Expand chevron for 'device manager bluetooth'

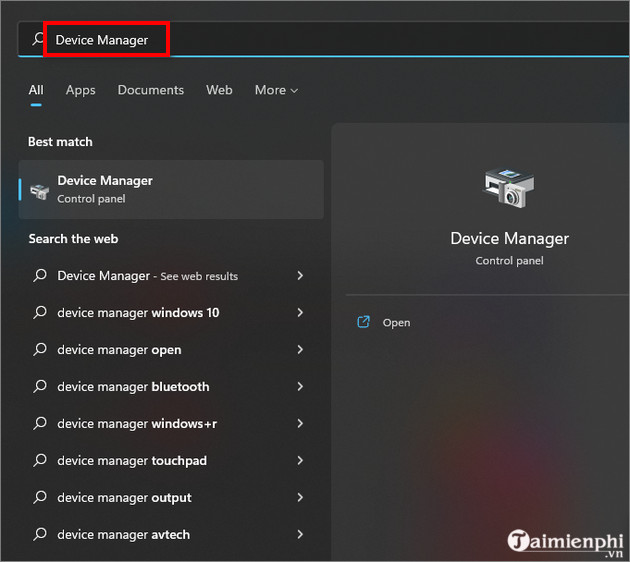tap(300, 386)
